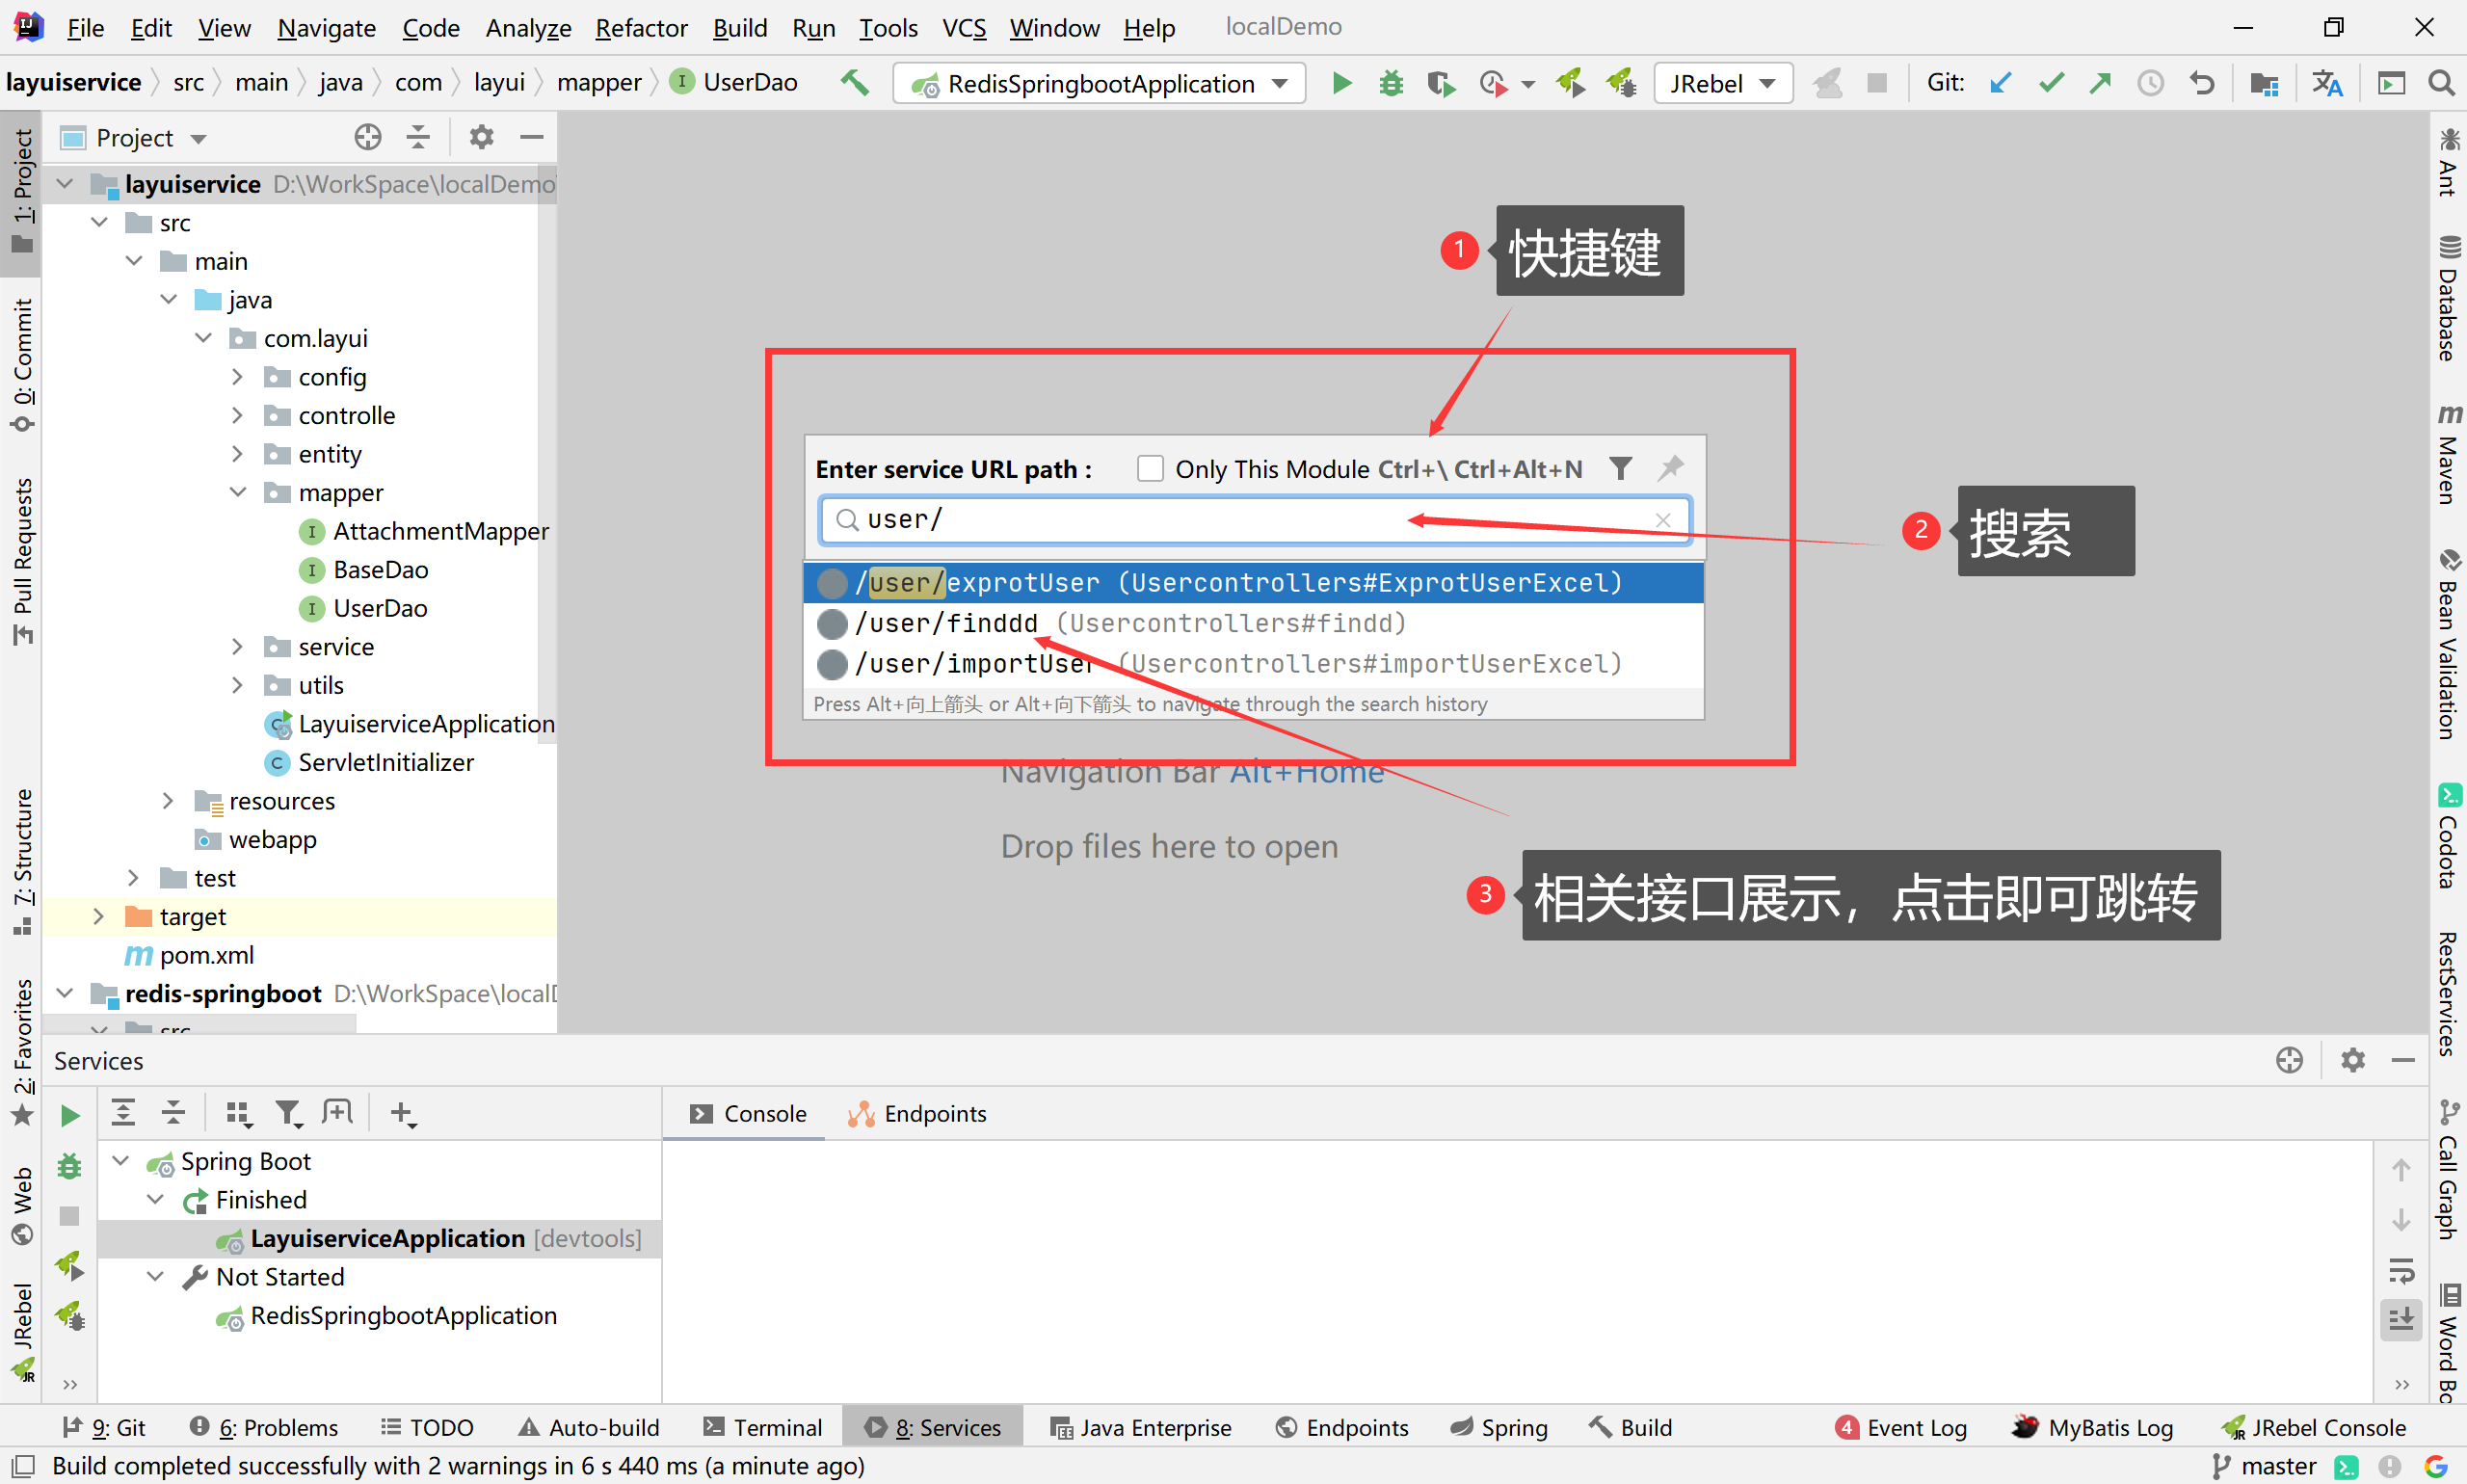Open the Terminal tool window button
Screen dimensions: 2467x1484
(x=763, y=1427)
